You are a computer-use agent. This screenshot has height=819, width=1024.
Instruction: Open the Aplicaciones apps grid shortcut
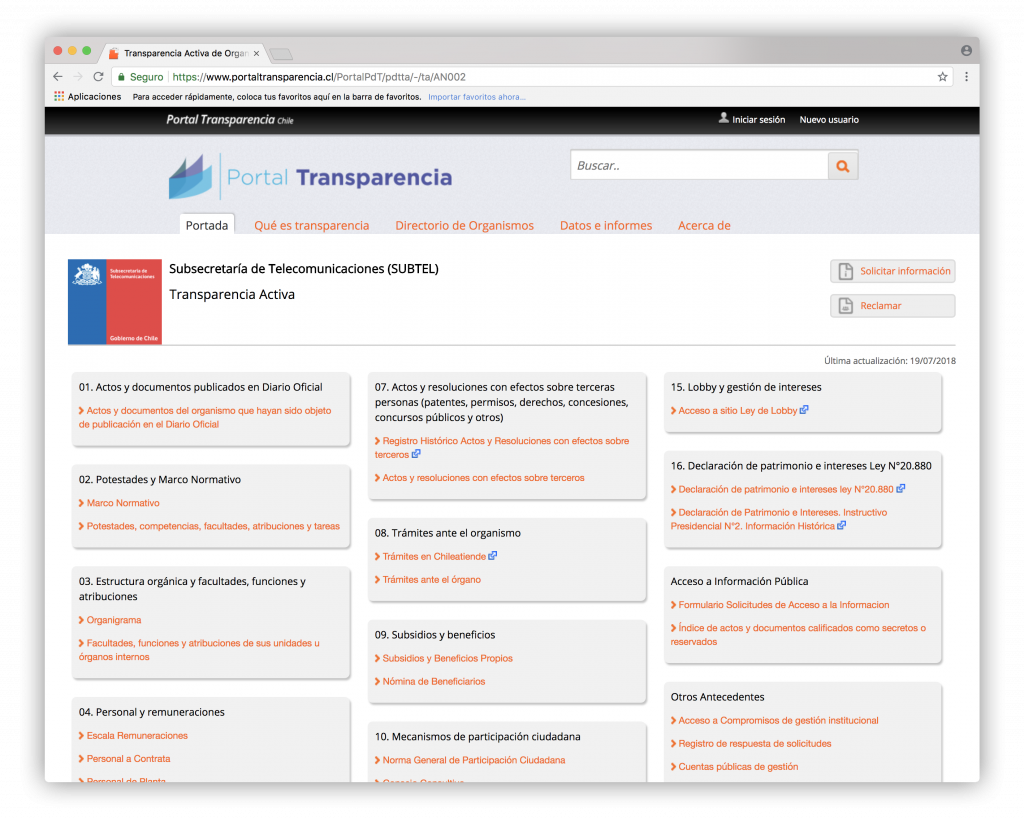88,97
